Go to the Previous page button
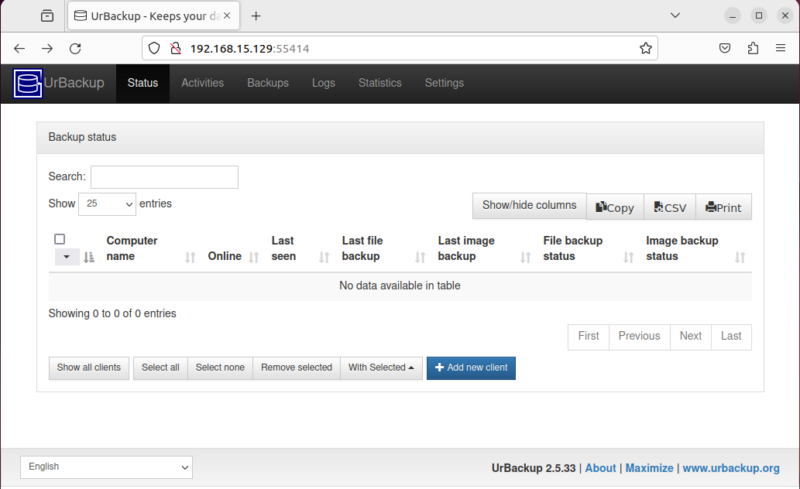Viewport: 800px width, 489px height. pos(639,336)
